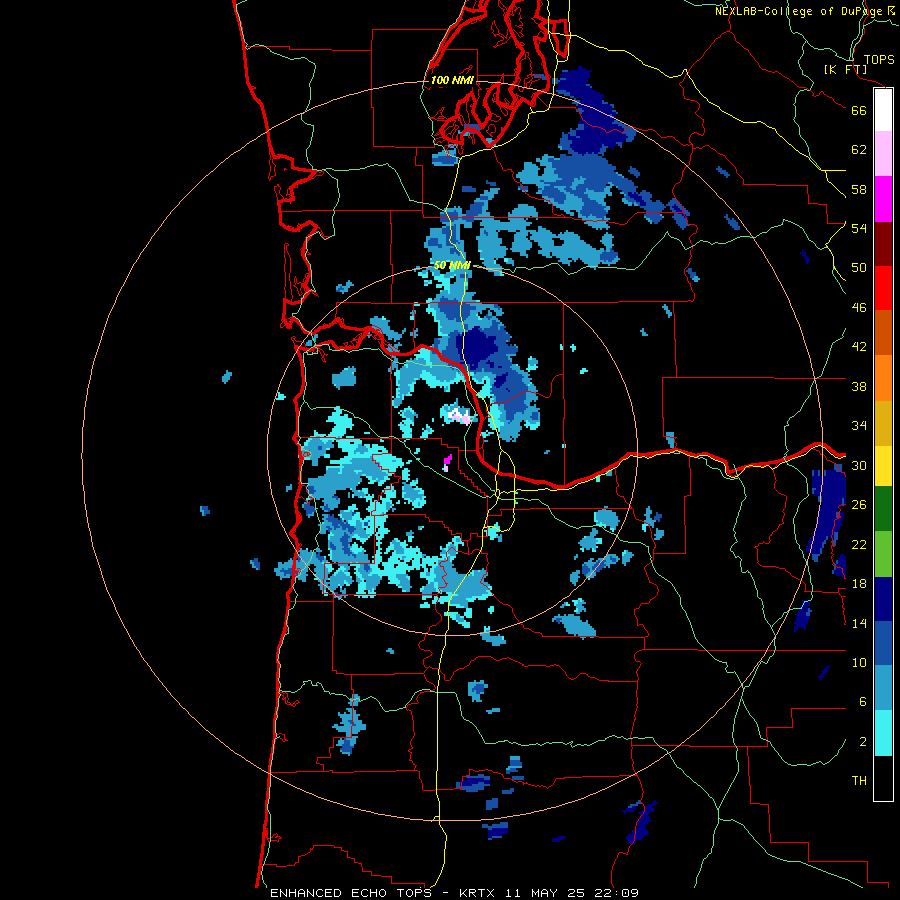The width and height of the screenshot is (900, 900).
Task: Click the orange 42 kft legend swatch
Action: pos(883,378)
